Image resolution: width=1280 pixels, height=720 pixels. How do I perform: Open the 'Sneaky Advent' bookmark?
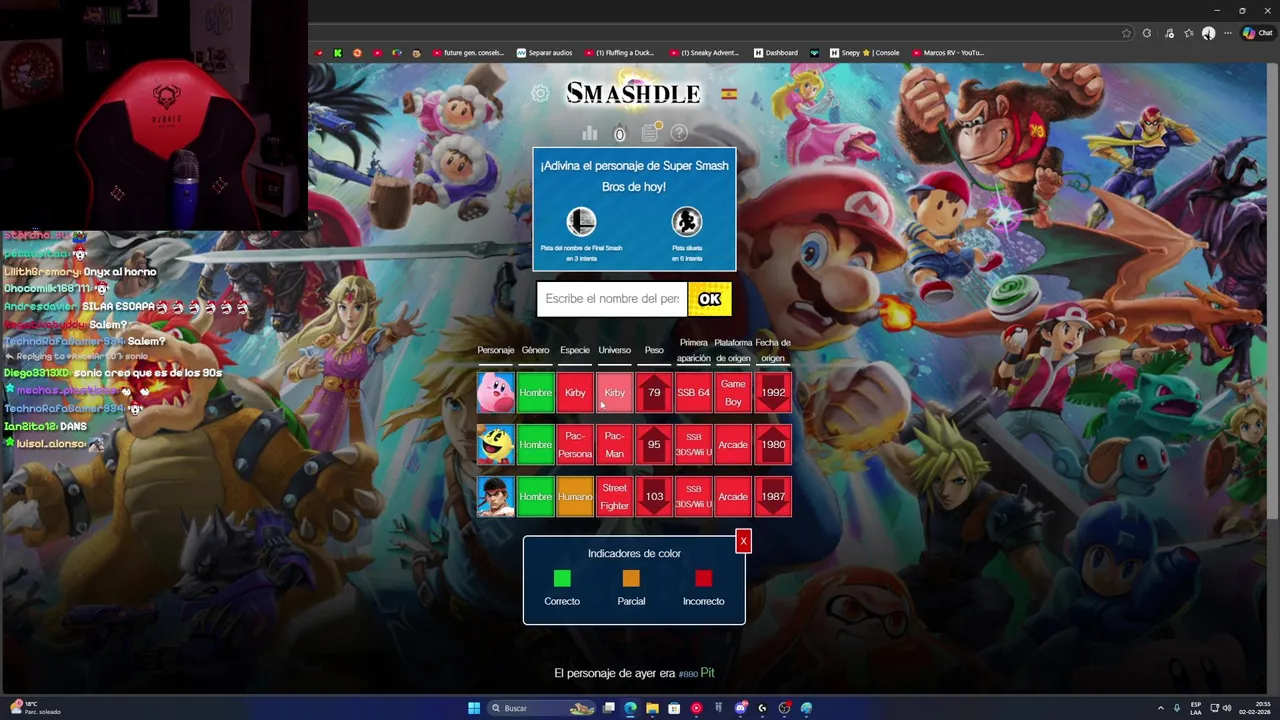pos(705,53)
